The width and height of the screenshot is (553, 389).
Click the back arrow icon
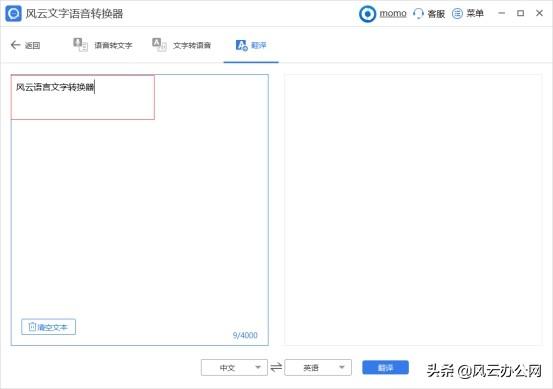(15, 45)
